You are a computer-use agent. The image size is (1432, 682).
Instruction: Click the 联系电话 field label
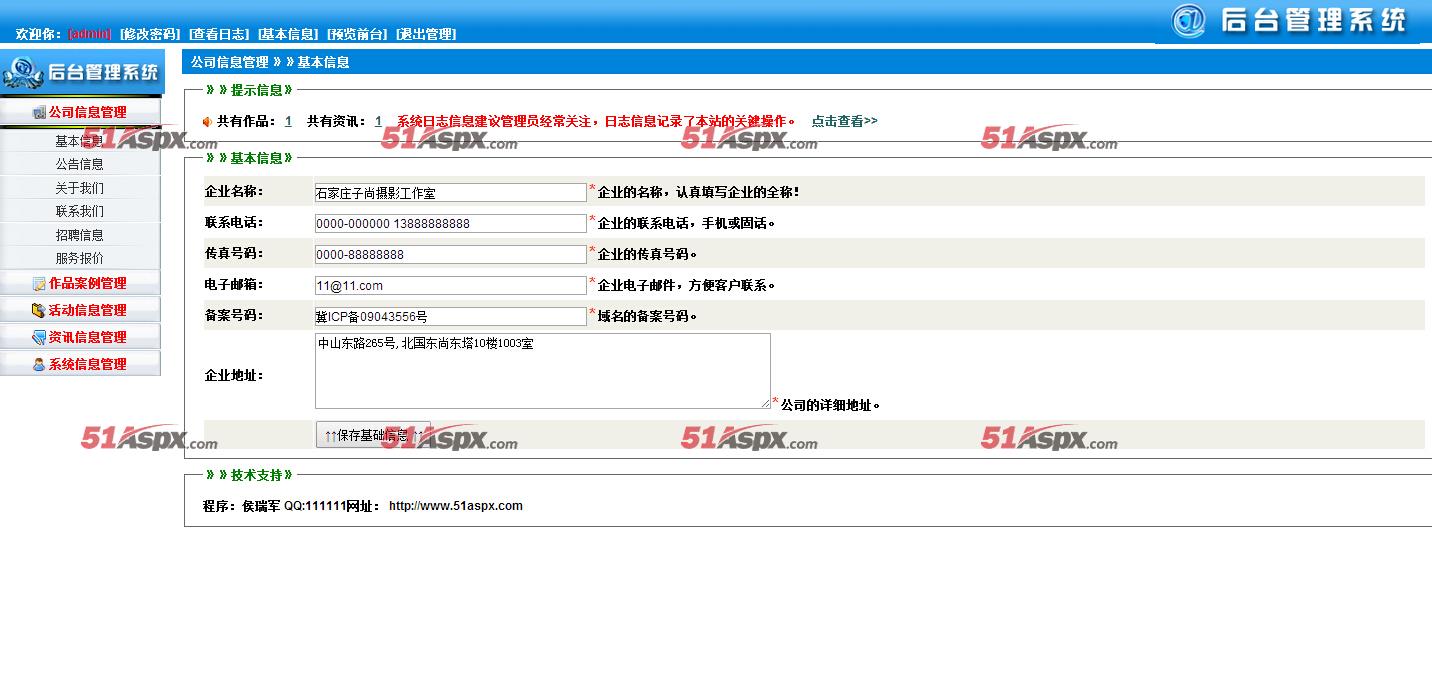234,222
